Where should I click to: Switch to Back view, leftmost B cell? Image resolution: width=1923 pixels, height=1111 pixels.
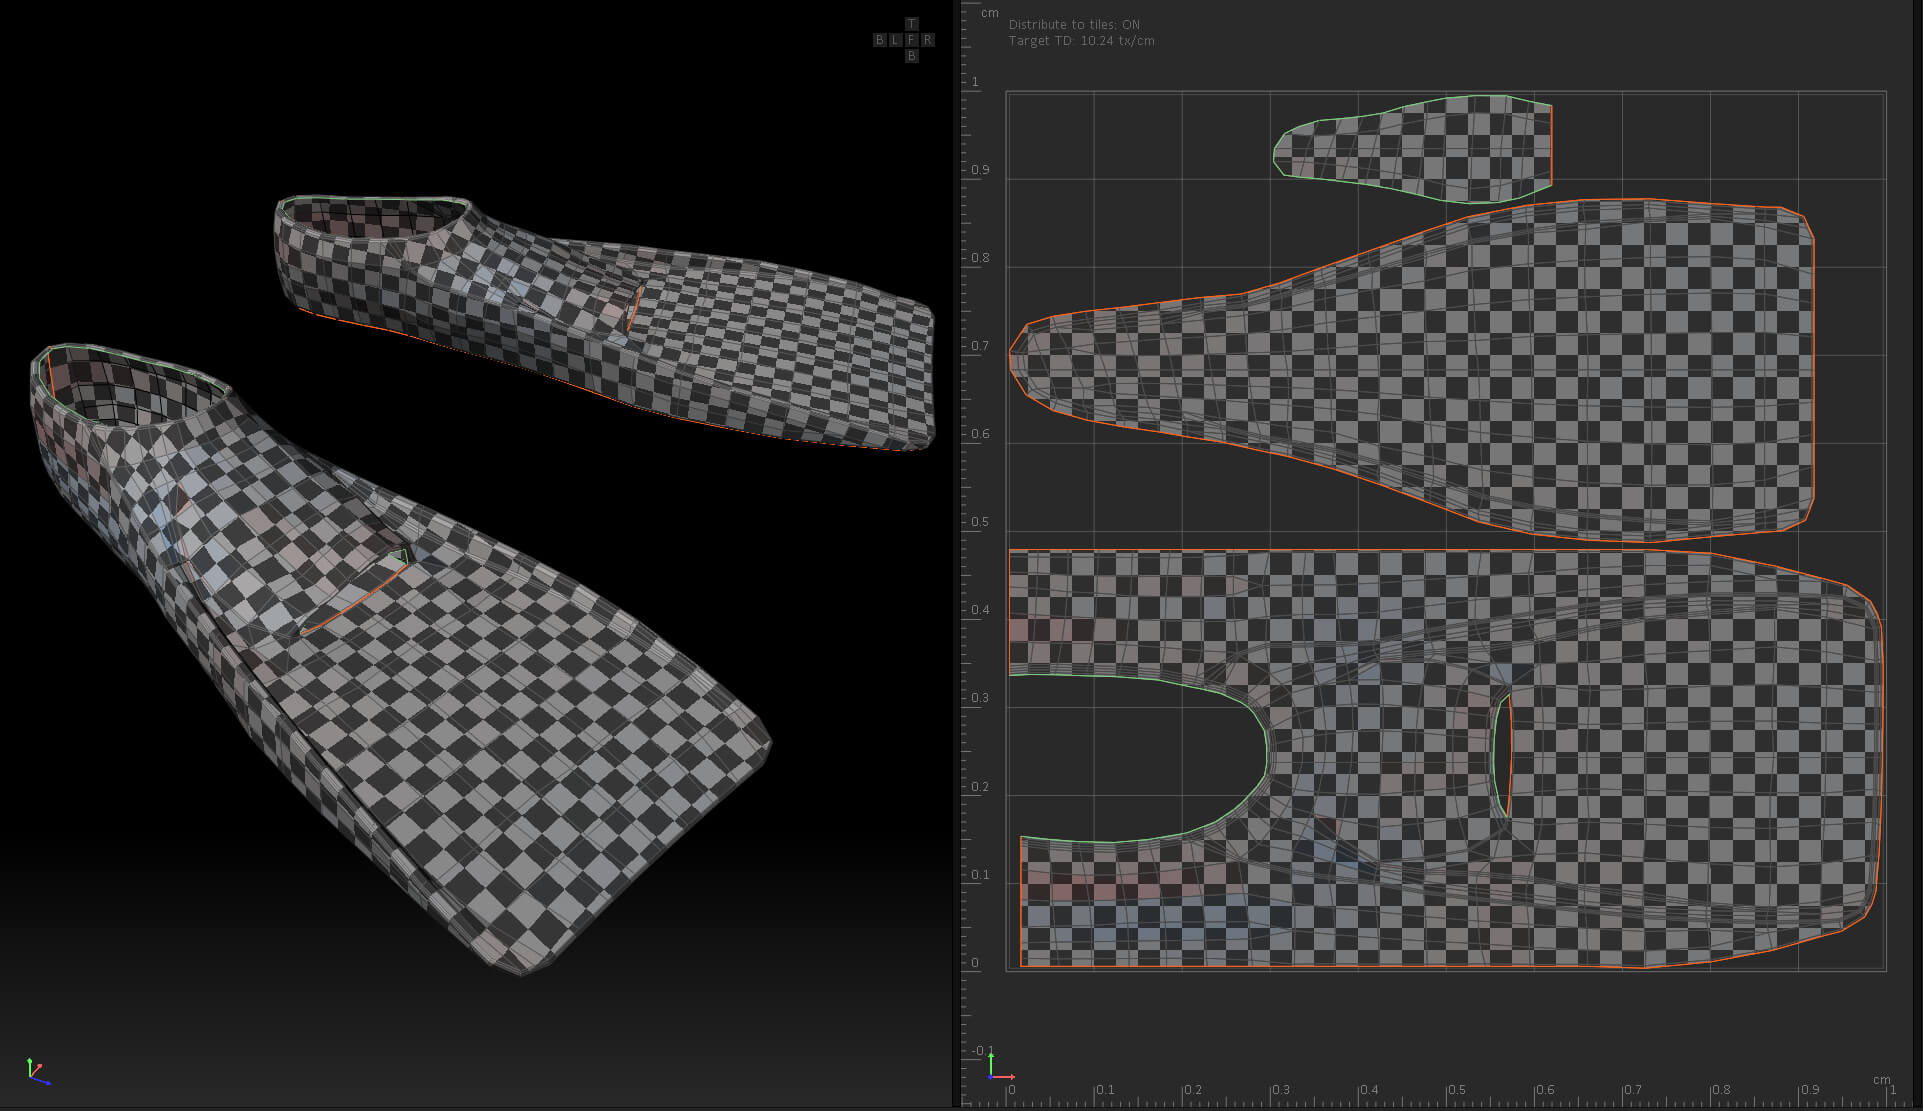pos(879,40)
